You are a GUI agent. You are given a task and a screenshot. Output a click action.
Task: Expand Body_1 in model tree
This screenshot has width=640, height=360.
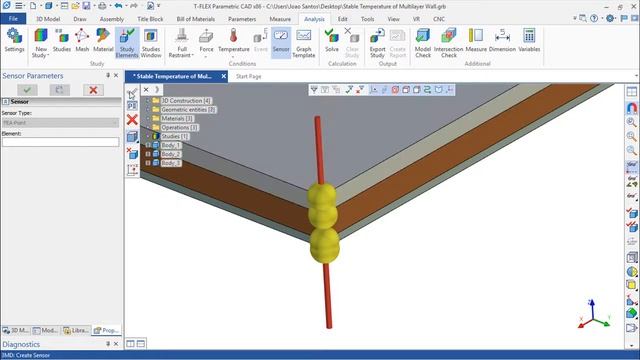point(148,145)
